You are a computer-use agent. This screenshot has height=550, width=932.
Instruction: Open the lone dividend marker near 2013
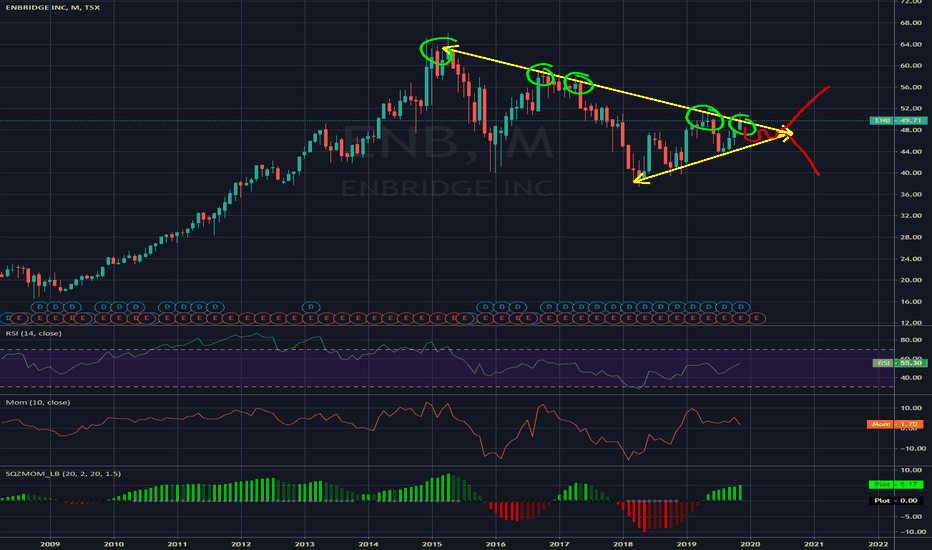[311, 307]
